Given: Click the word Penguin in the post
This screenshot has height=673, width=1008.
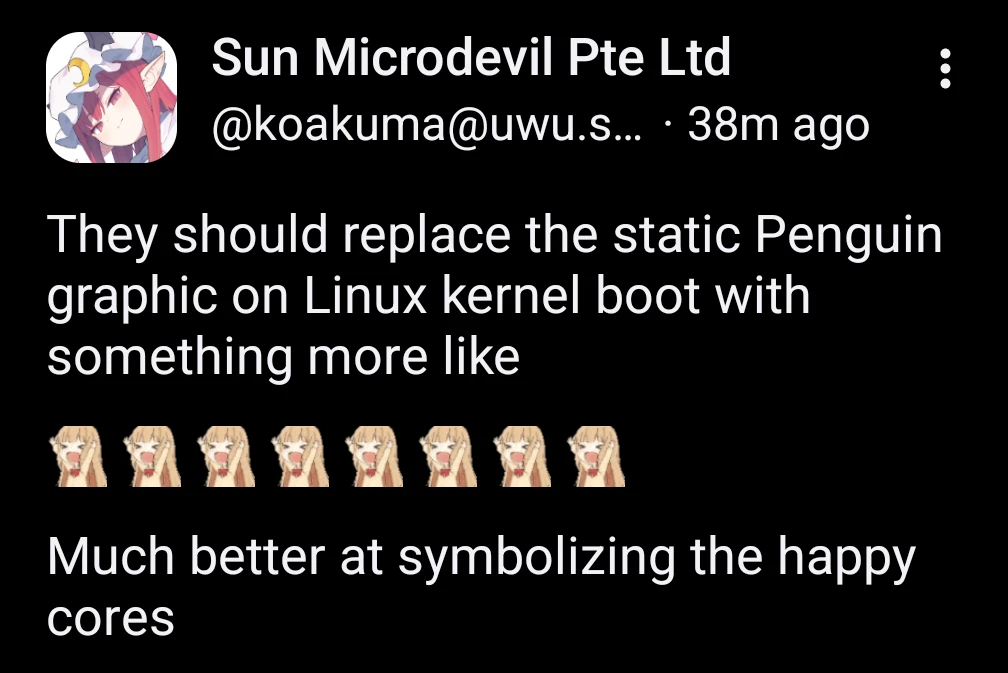Looking at the screenshot, I should 849,237.
